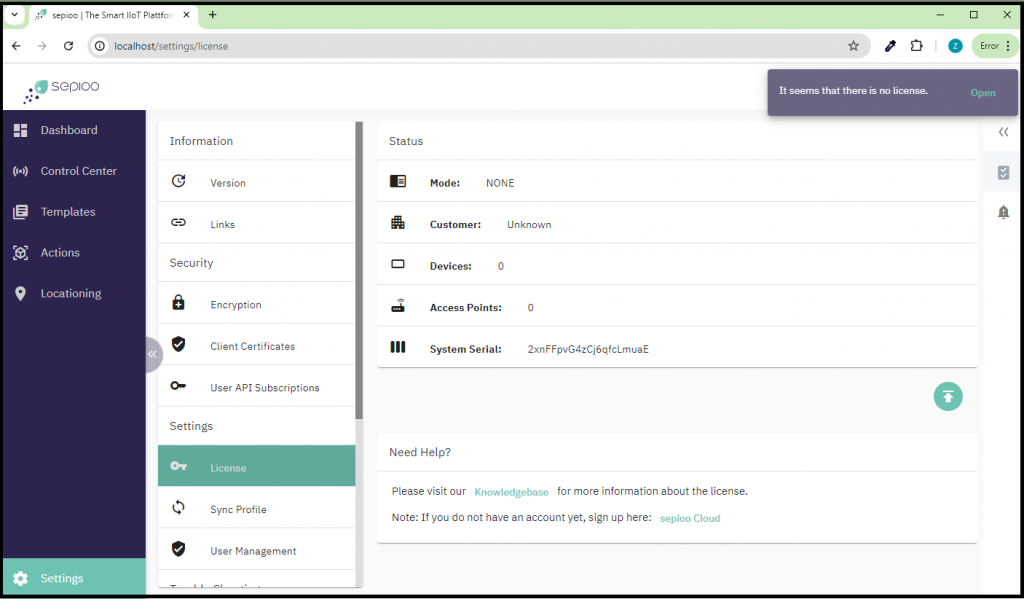This screenshot has height=599, width=1024.
Task: Open the Knowledgebase link
Action: (x=511, y=492)
